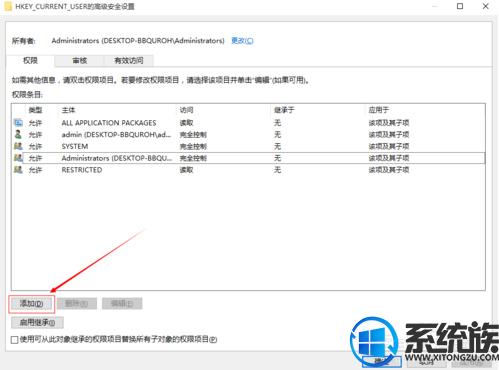This screenshot has width=499, height=370.
Task: Close the advanced security settings window
Action: pyautogui.click(x=486, y=6)
